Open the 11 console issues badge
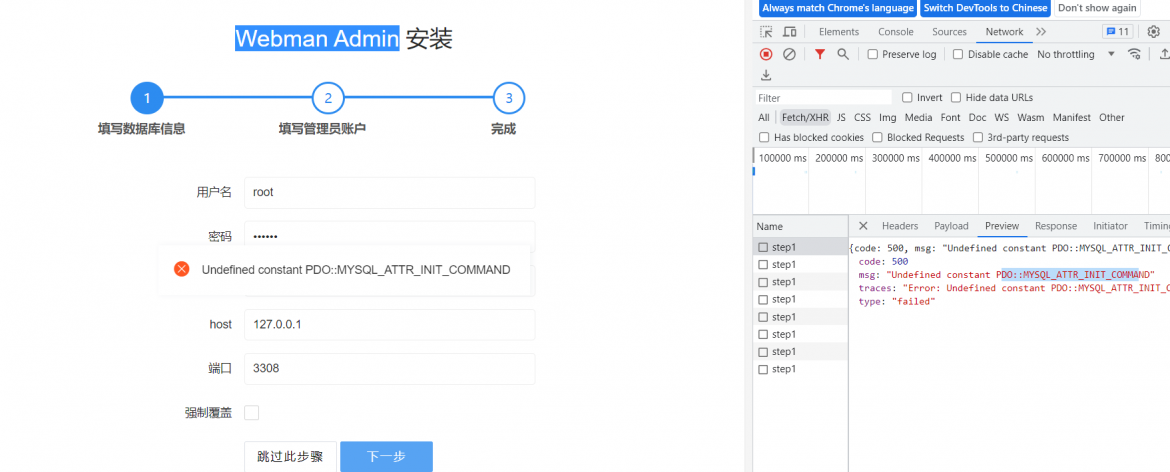This screenshot has height=472, width=1170. [1117, 31]
